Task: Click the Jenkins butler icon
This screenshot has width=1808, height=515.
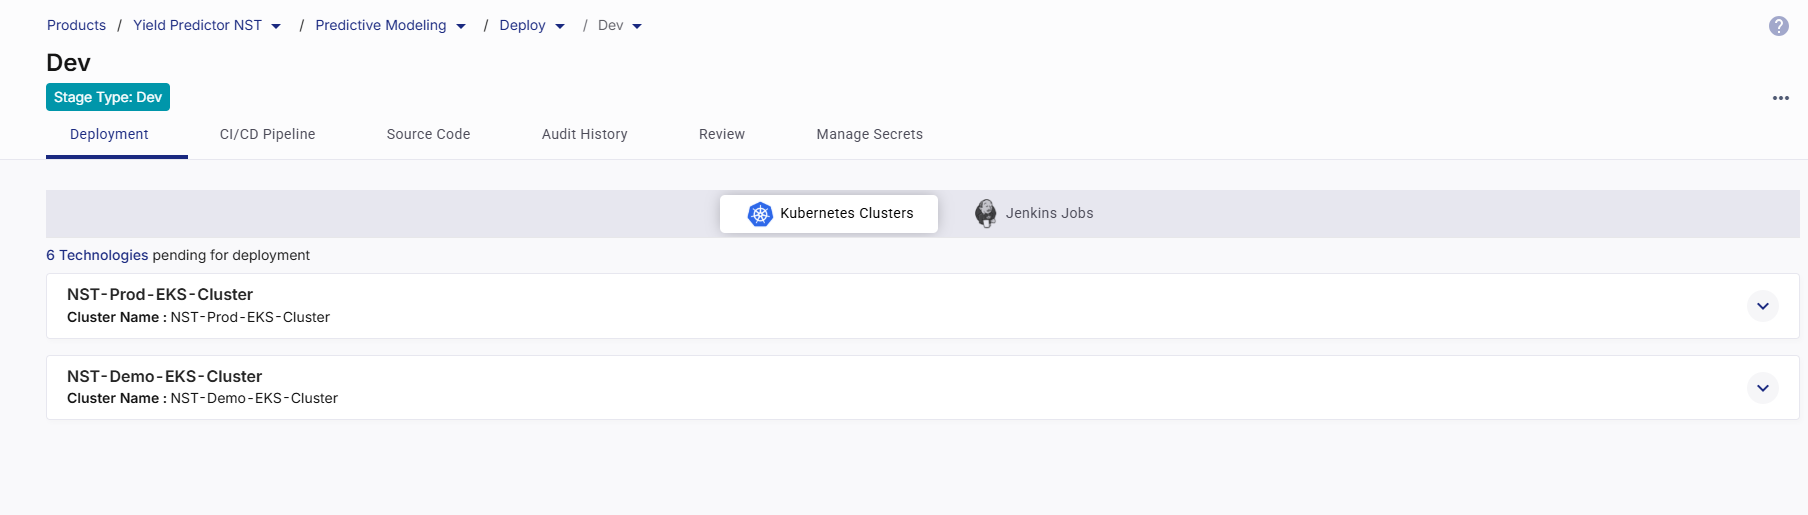Action: 985,213
